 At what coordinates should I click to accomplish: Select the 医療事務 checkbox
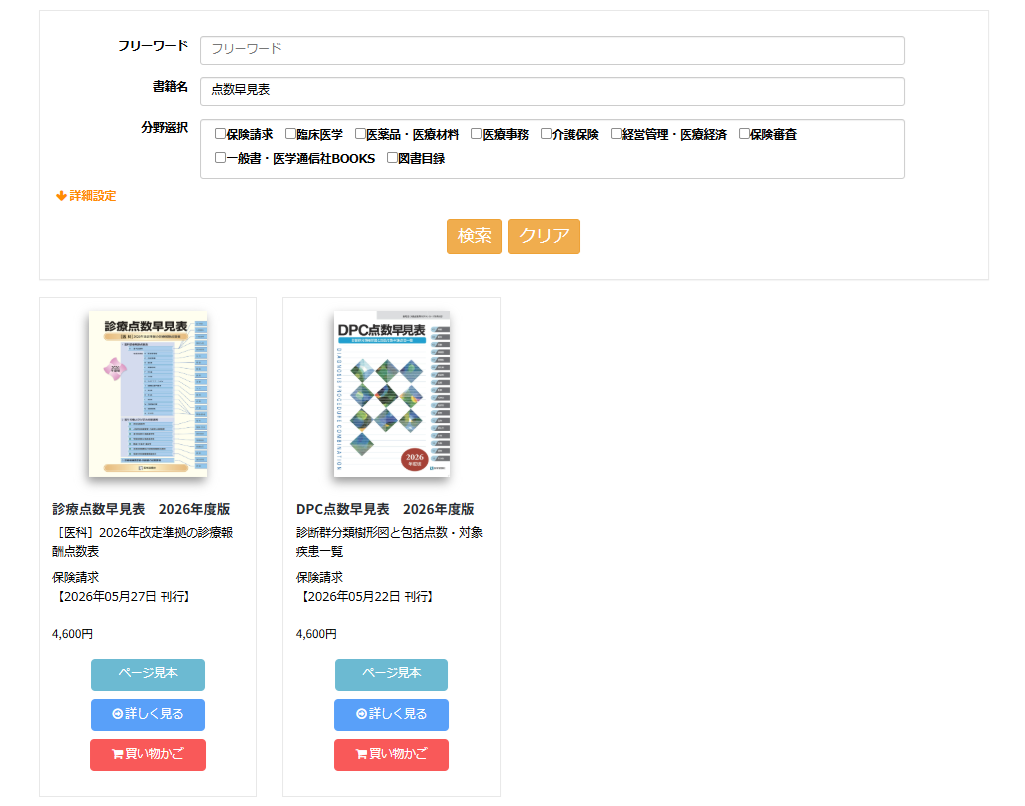tap(477, 134)
